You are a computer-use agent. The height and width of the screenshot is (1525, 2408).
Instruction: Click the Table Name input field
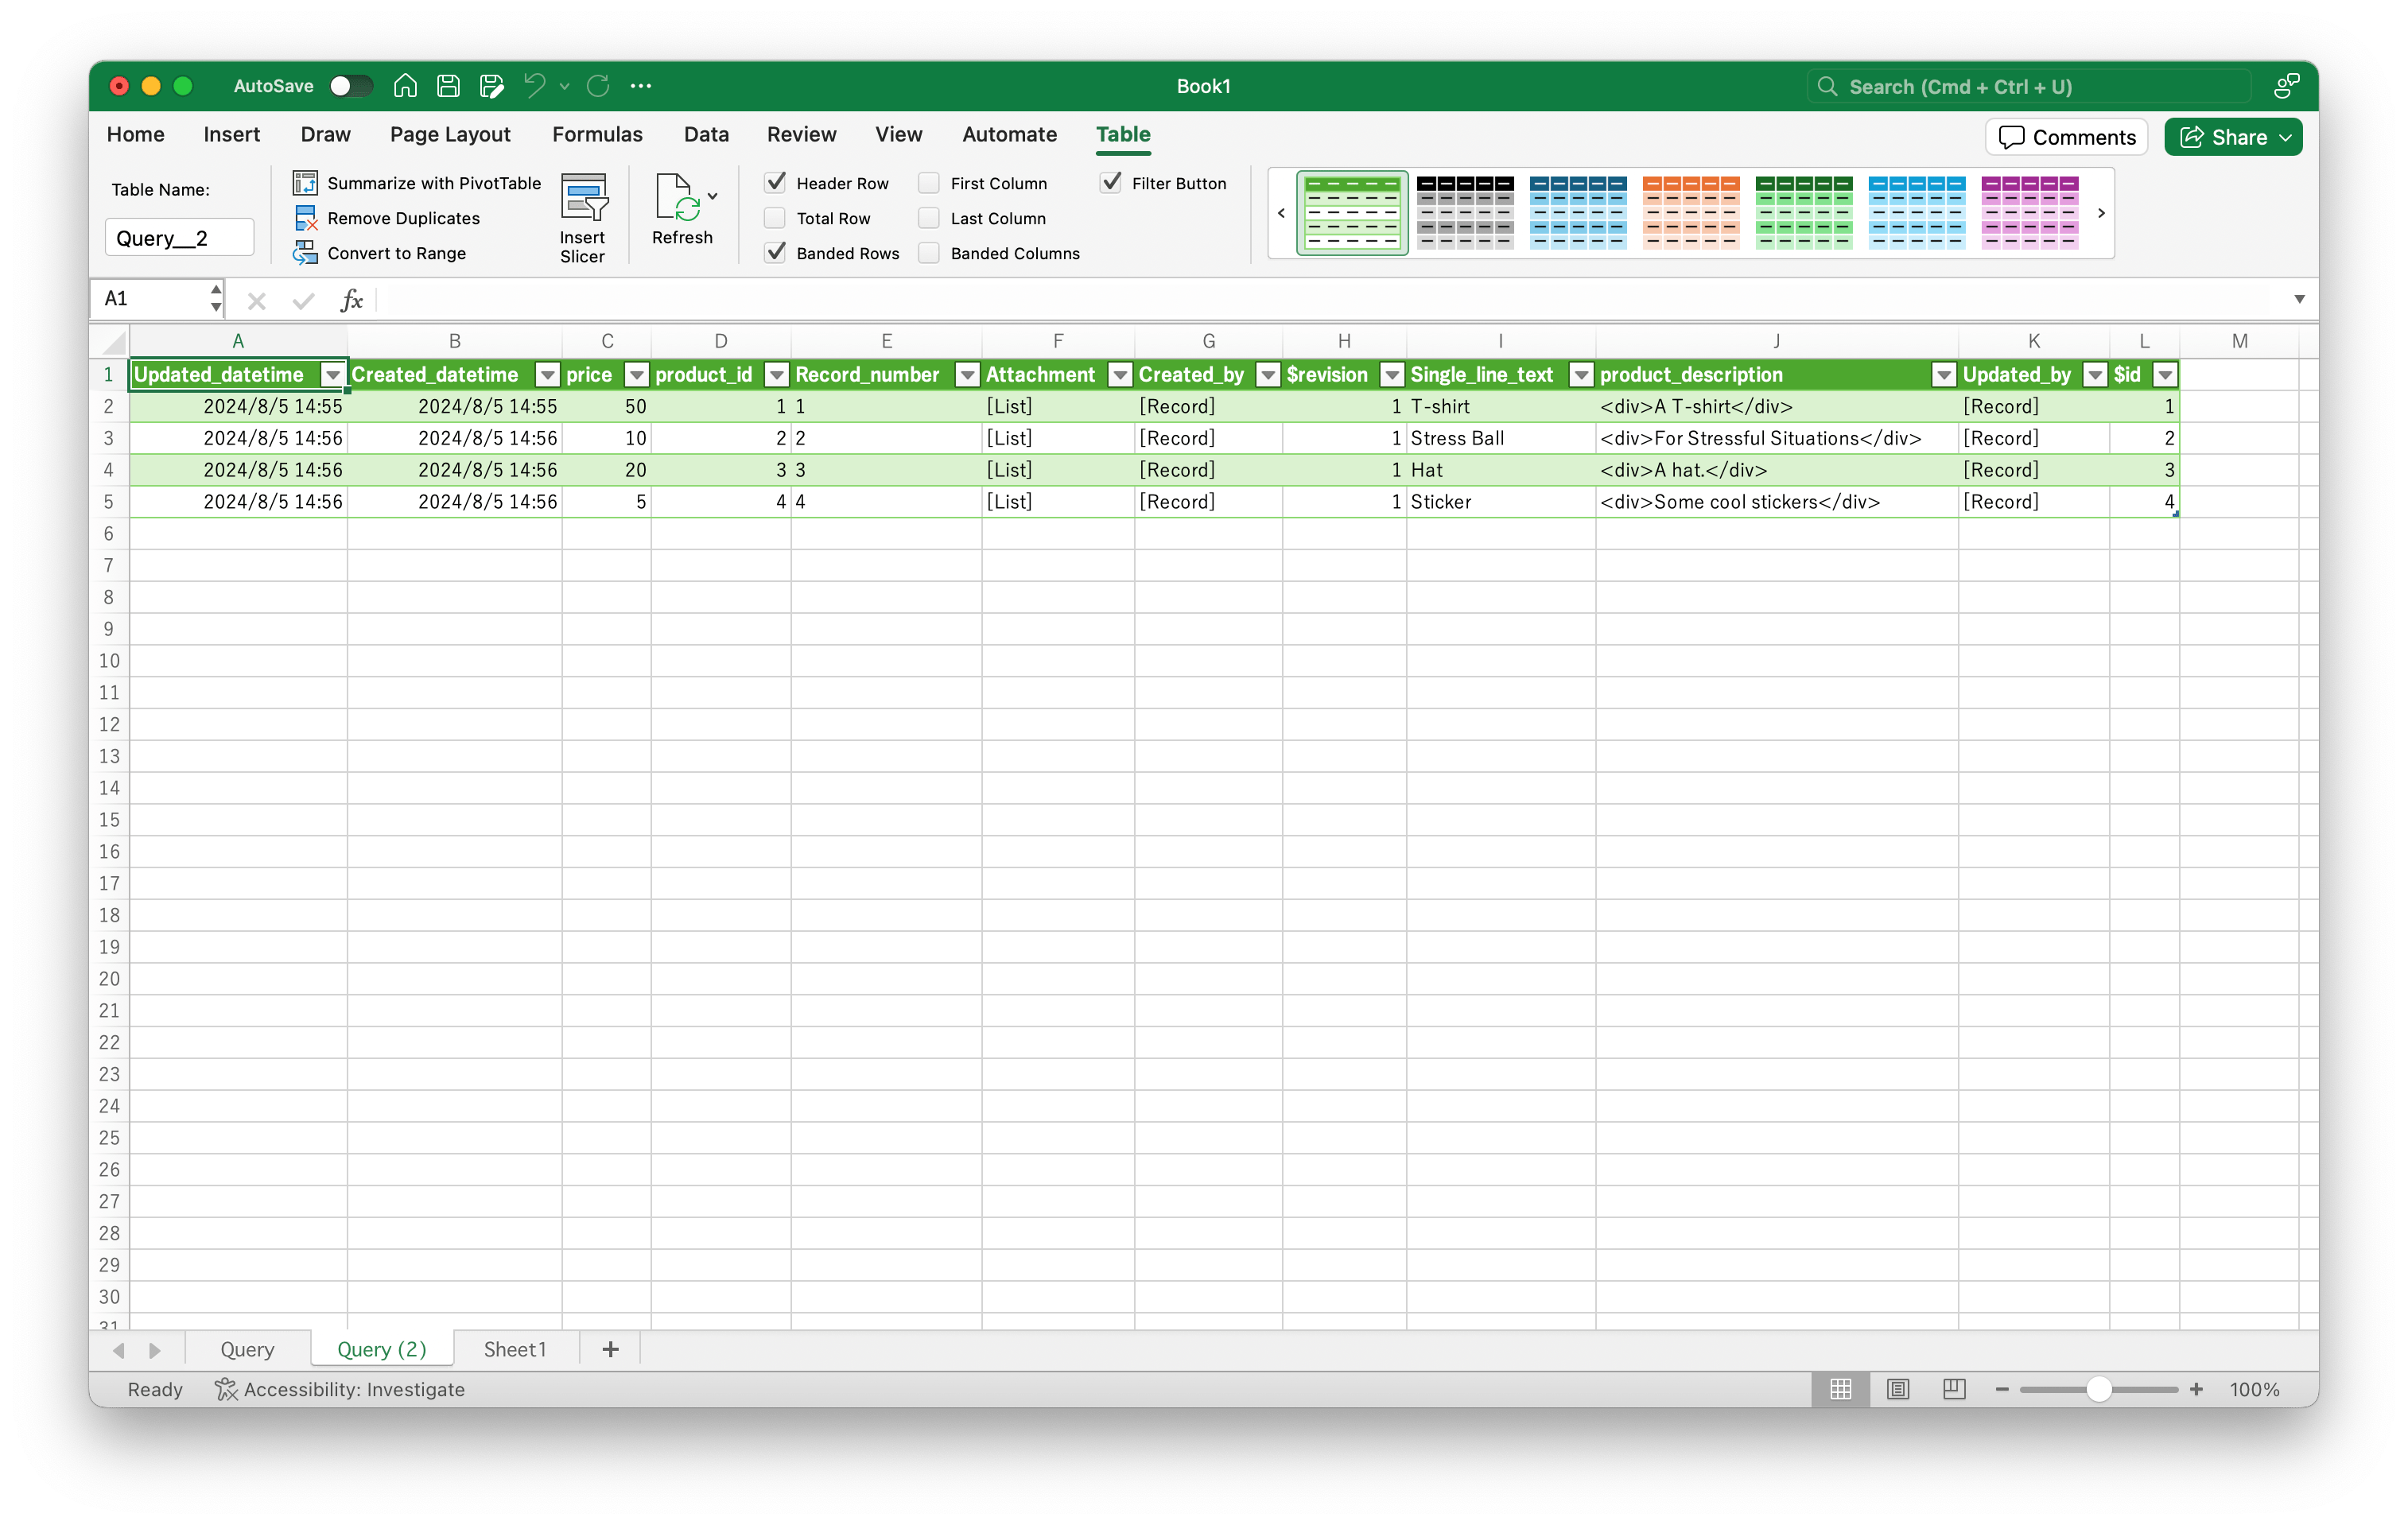click(179, 238)
